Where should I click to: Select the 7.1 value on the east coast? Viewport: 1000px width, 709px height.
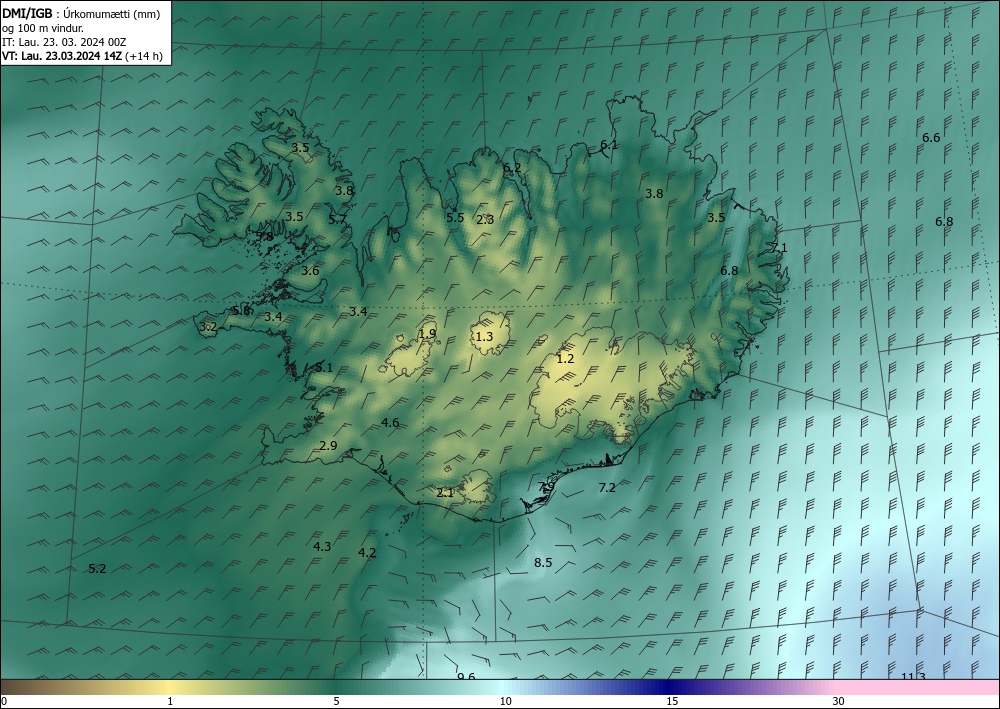click(x=779, y=248)
